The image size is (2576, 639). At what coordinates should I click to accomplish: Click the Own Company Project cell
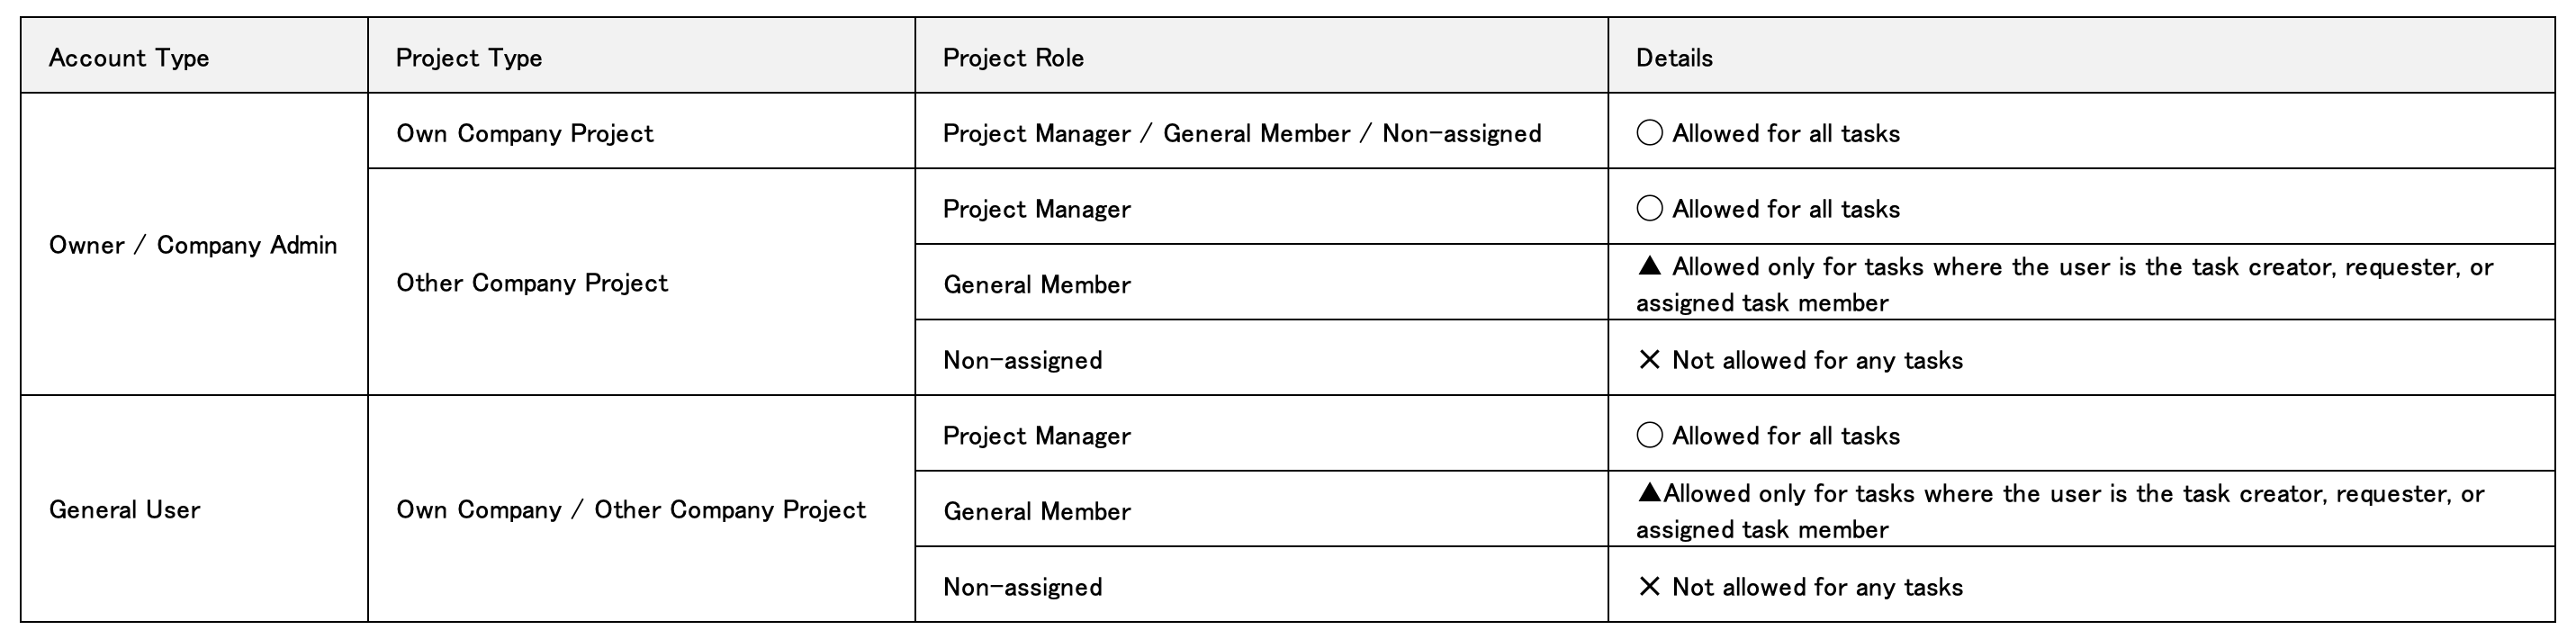(x=525, y=133)
